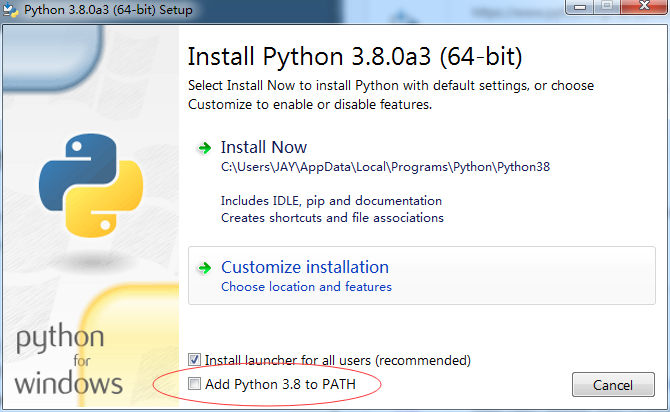Click the green arrow beside Install Now
Viewport: 670px width, 412px height.
(x=205, y=148)
